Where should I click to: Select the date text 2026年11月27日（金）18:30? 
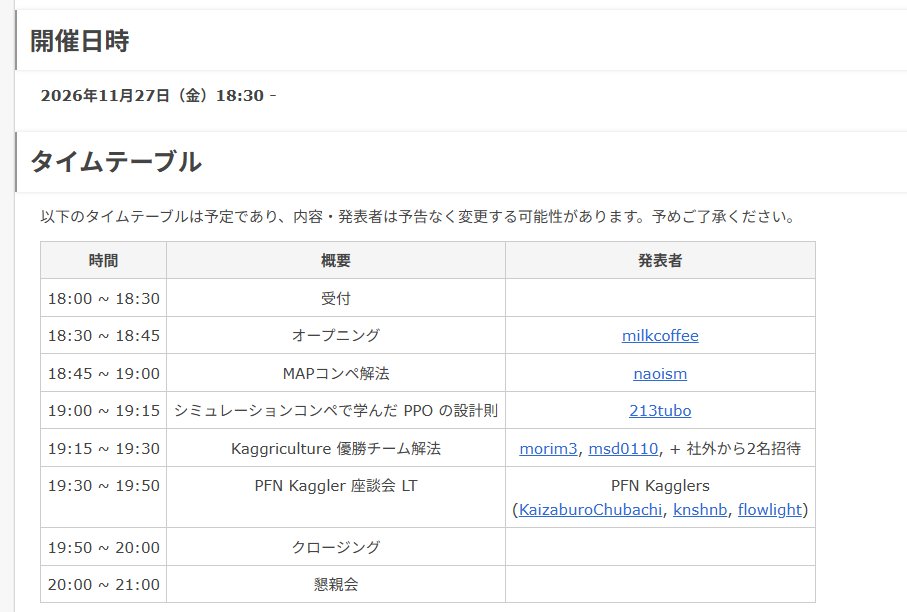pyautogui.click(x=152, y=95)
